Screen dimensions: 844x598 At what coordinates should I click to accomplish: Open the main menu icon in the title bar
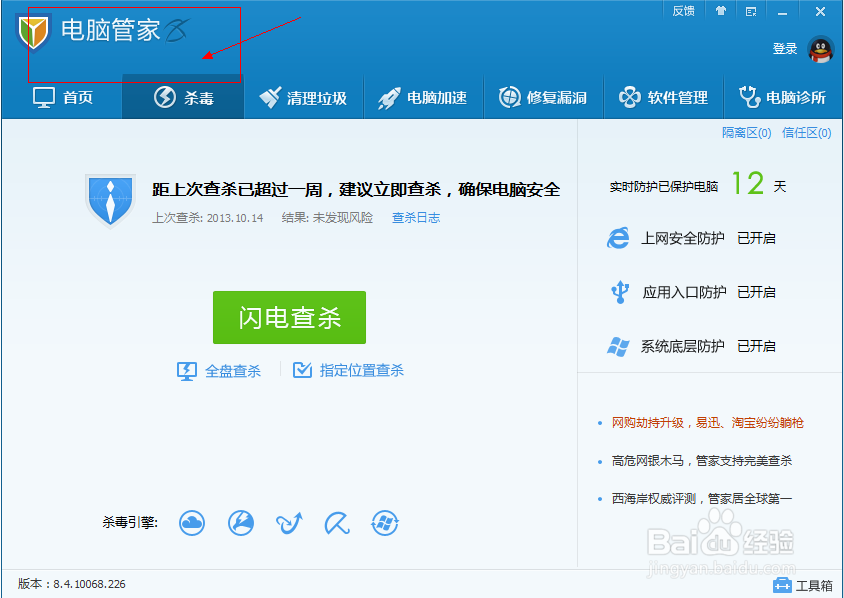pos(751,11)
